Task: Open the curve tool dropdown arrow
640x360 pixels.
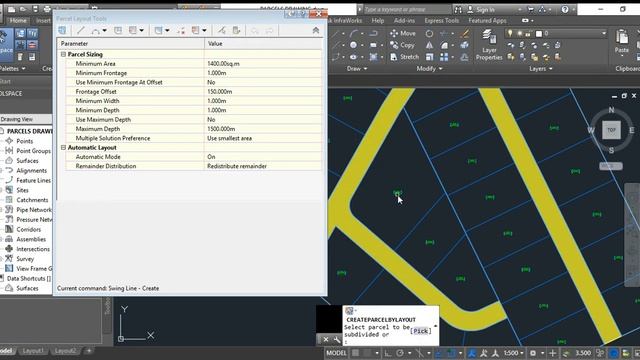Action: pyautogui.click(x=104, y=31)
